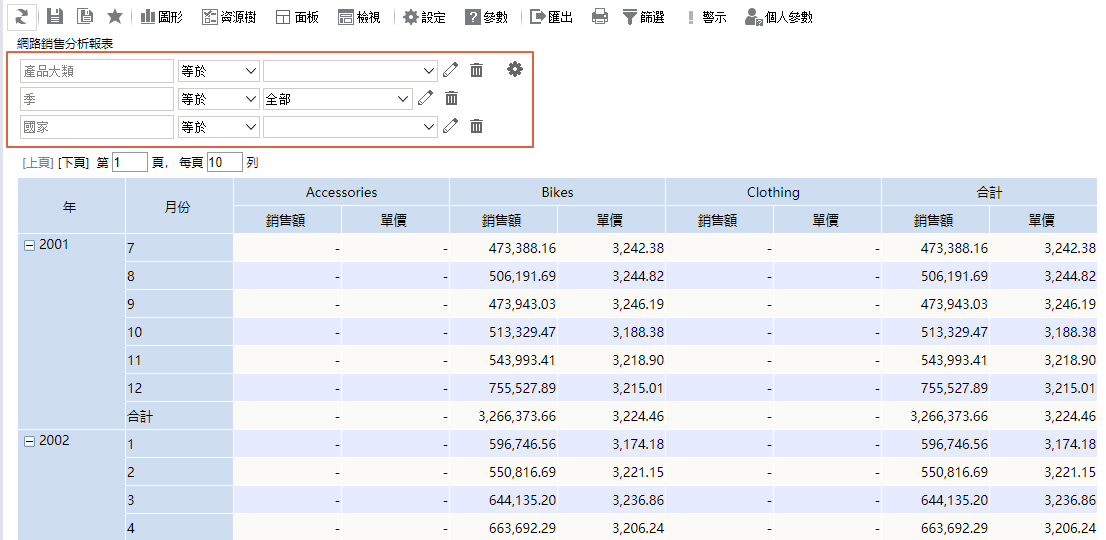Click the save icon in toolbar

[55, 16]
